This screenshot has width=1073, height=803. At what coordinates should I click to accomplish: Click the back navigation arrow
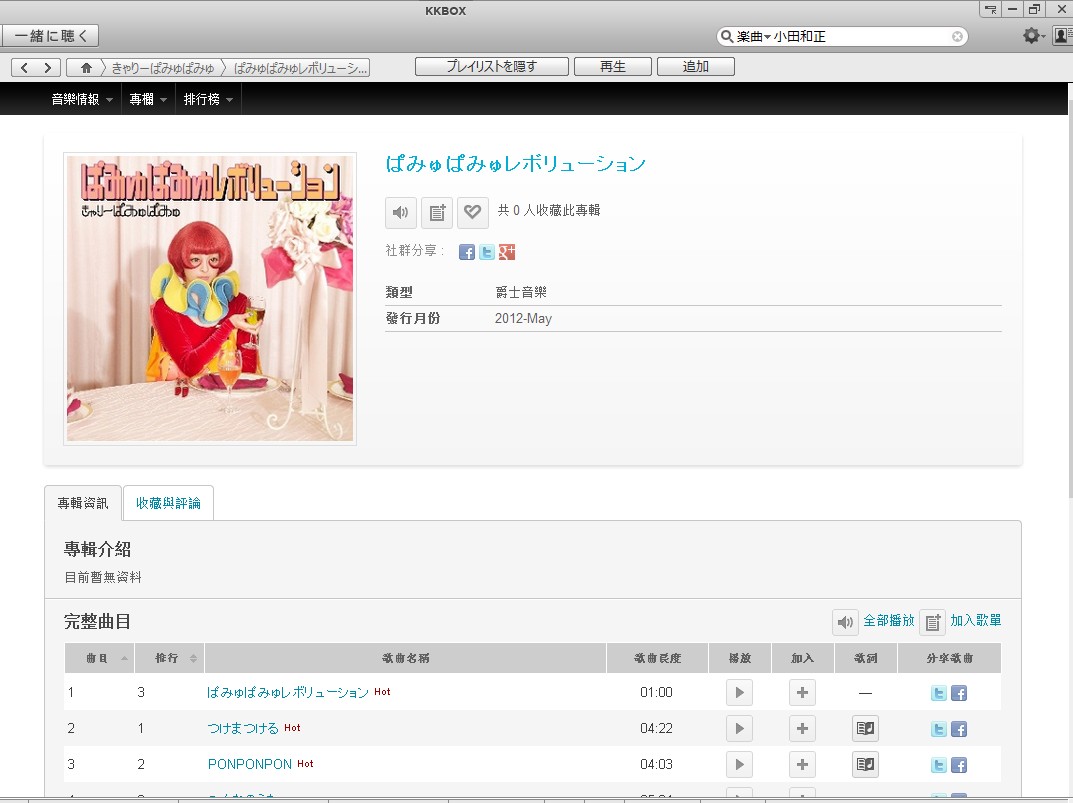(x=25, y=68)
